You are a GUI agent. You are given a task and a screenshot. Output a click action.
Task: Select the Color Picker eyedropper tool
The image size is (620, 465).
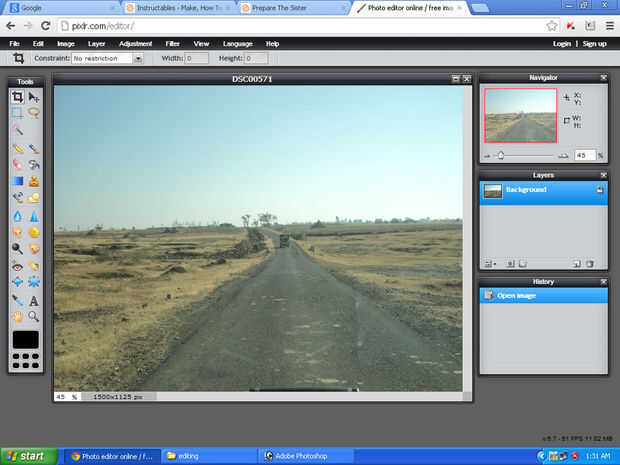coord(17,301)
